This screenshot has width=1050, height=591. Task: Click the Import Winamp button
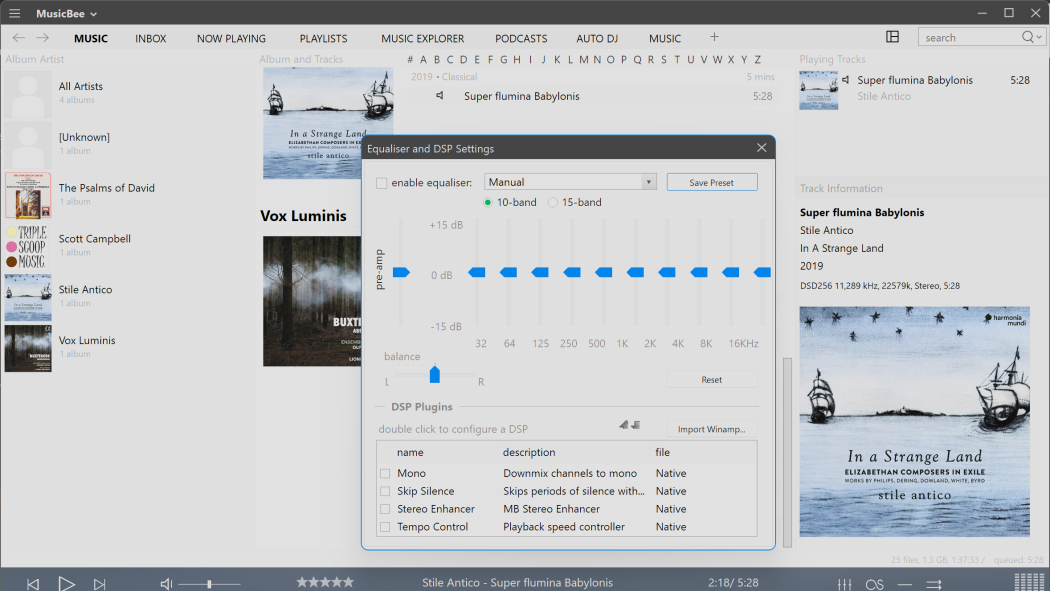point(711,429)
